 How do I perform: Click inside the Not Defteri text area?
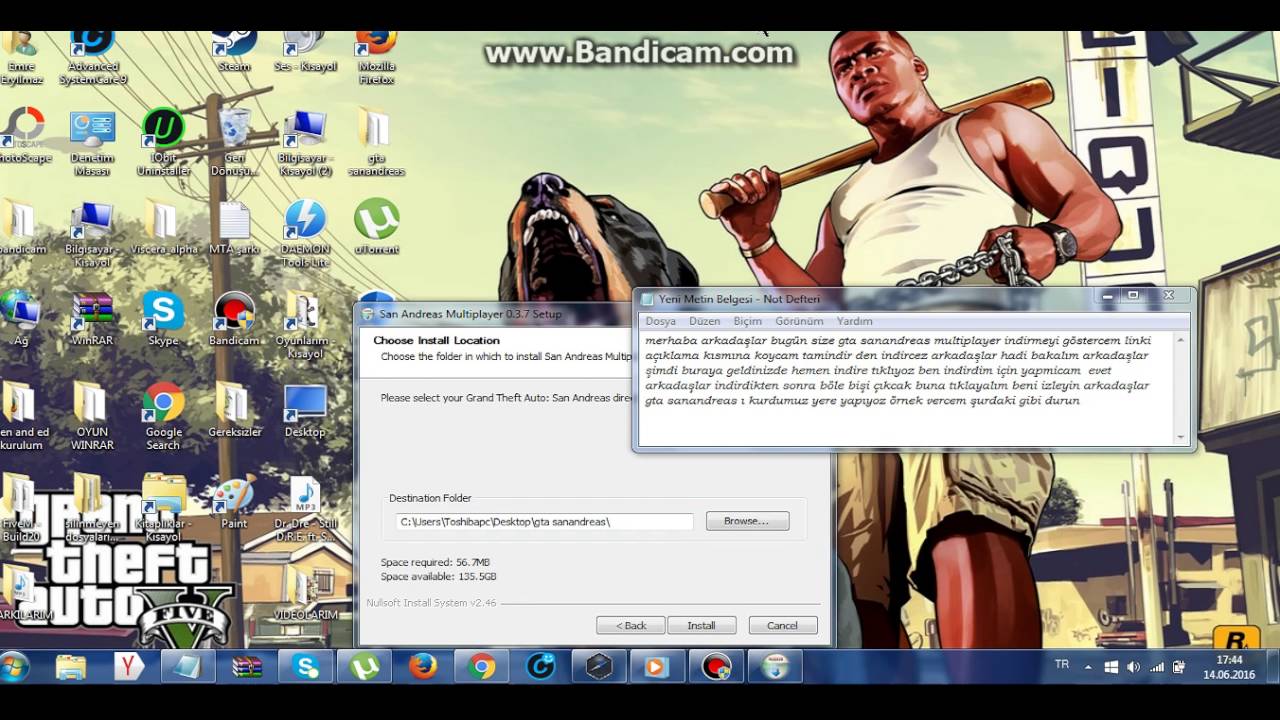[906, 388]
